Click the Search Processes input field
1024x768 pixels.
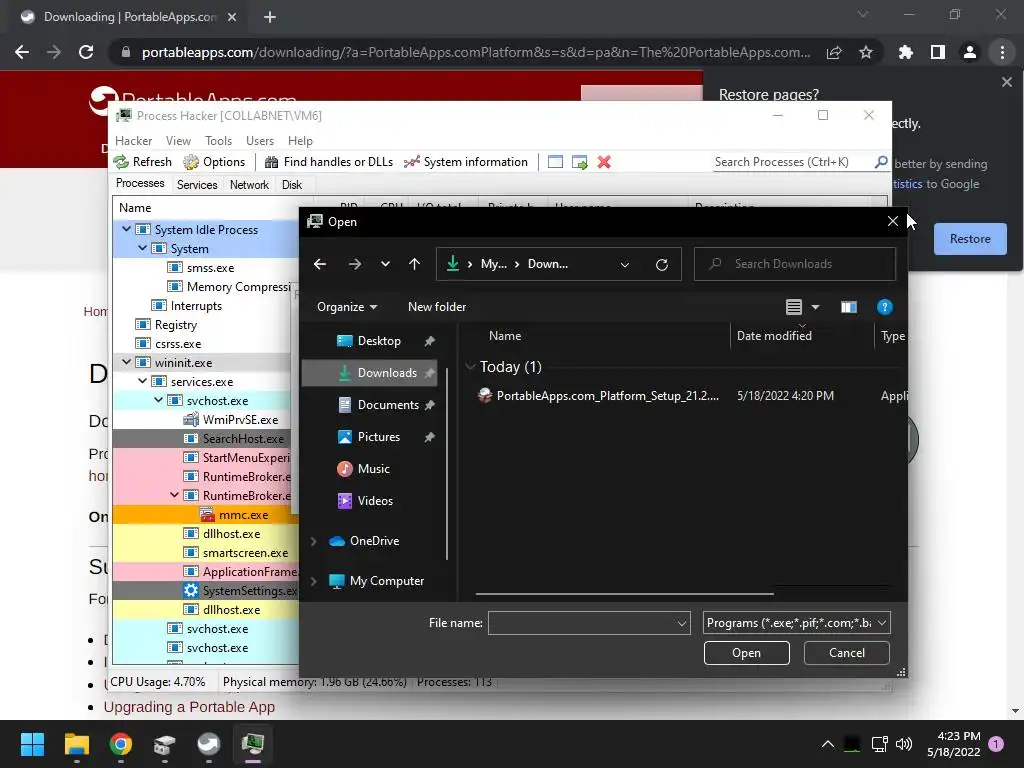tap(793, 162)
